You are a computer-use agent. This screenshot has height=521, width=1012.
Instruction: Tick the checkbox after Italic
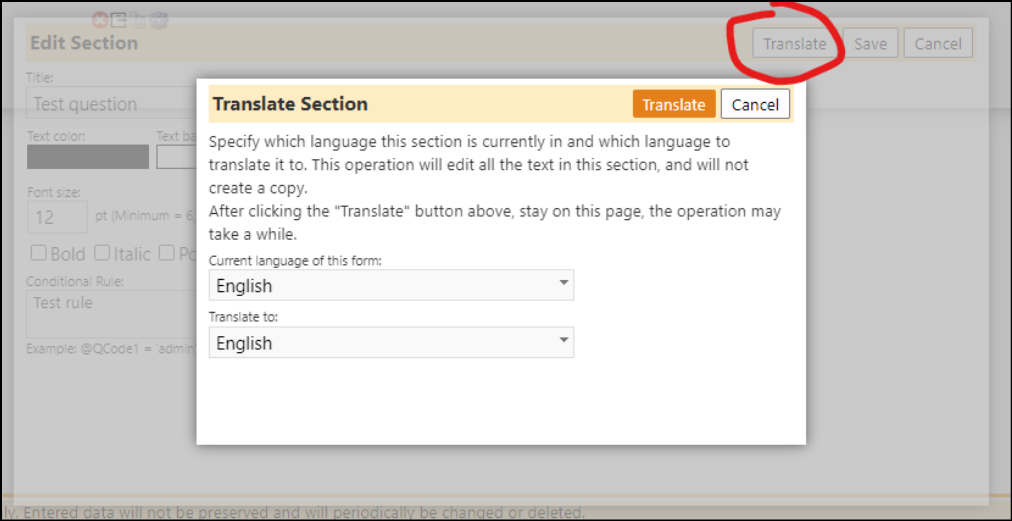coord(167,253)
